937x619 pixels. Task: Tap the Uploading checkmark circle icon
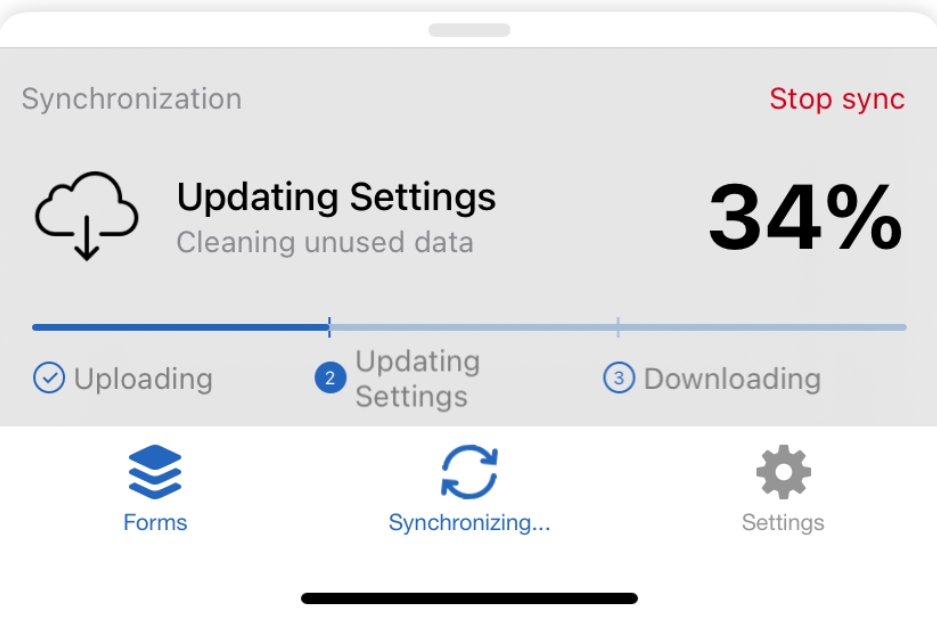tap(49, 379)
